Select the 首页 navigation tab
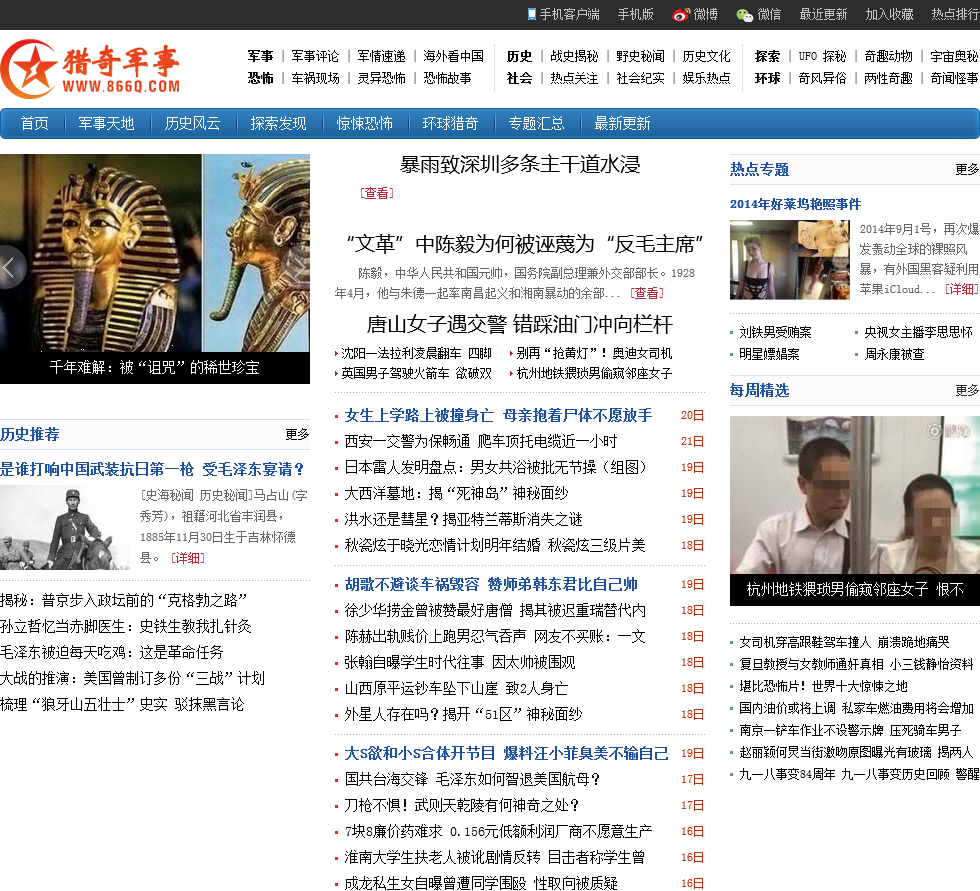 34,124
